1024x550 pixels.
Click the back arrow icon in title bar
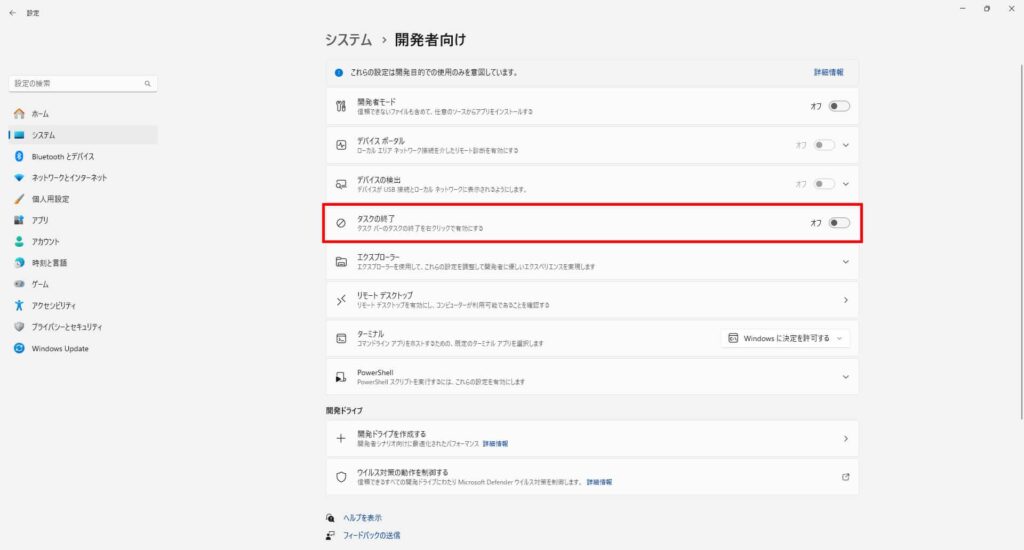pos(12,13)
